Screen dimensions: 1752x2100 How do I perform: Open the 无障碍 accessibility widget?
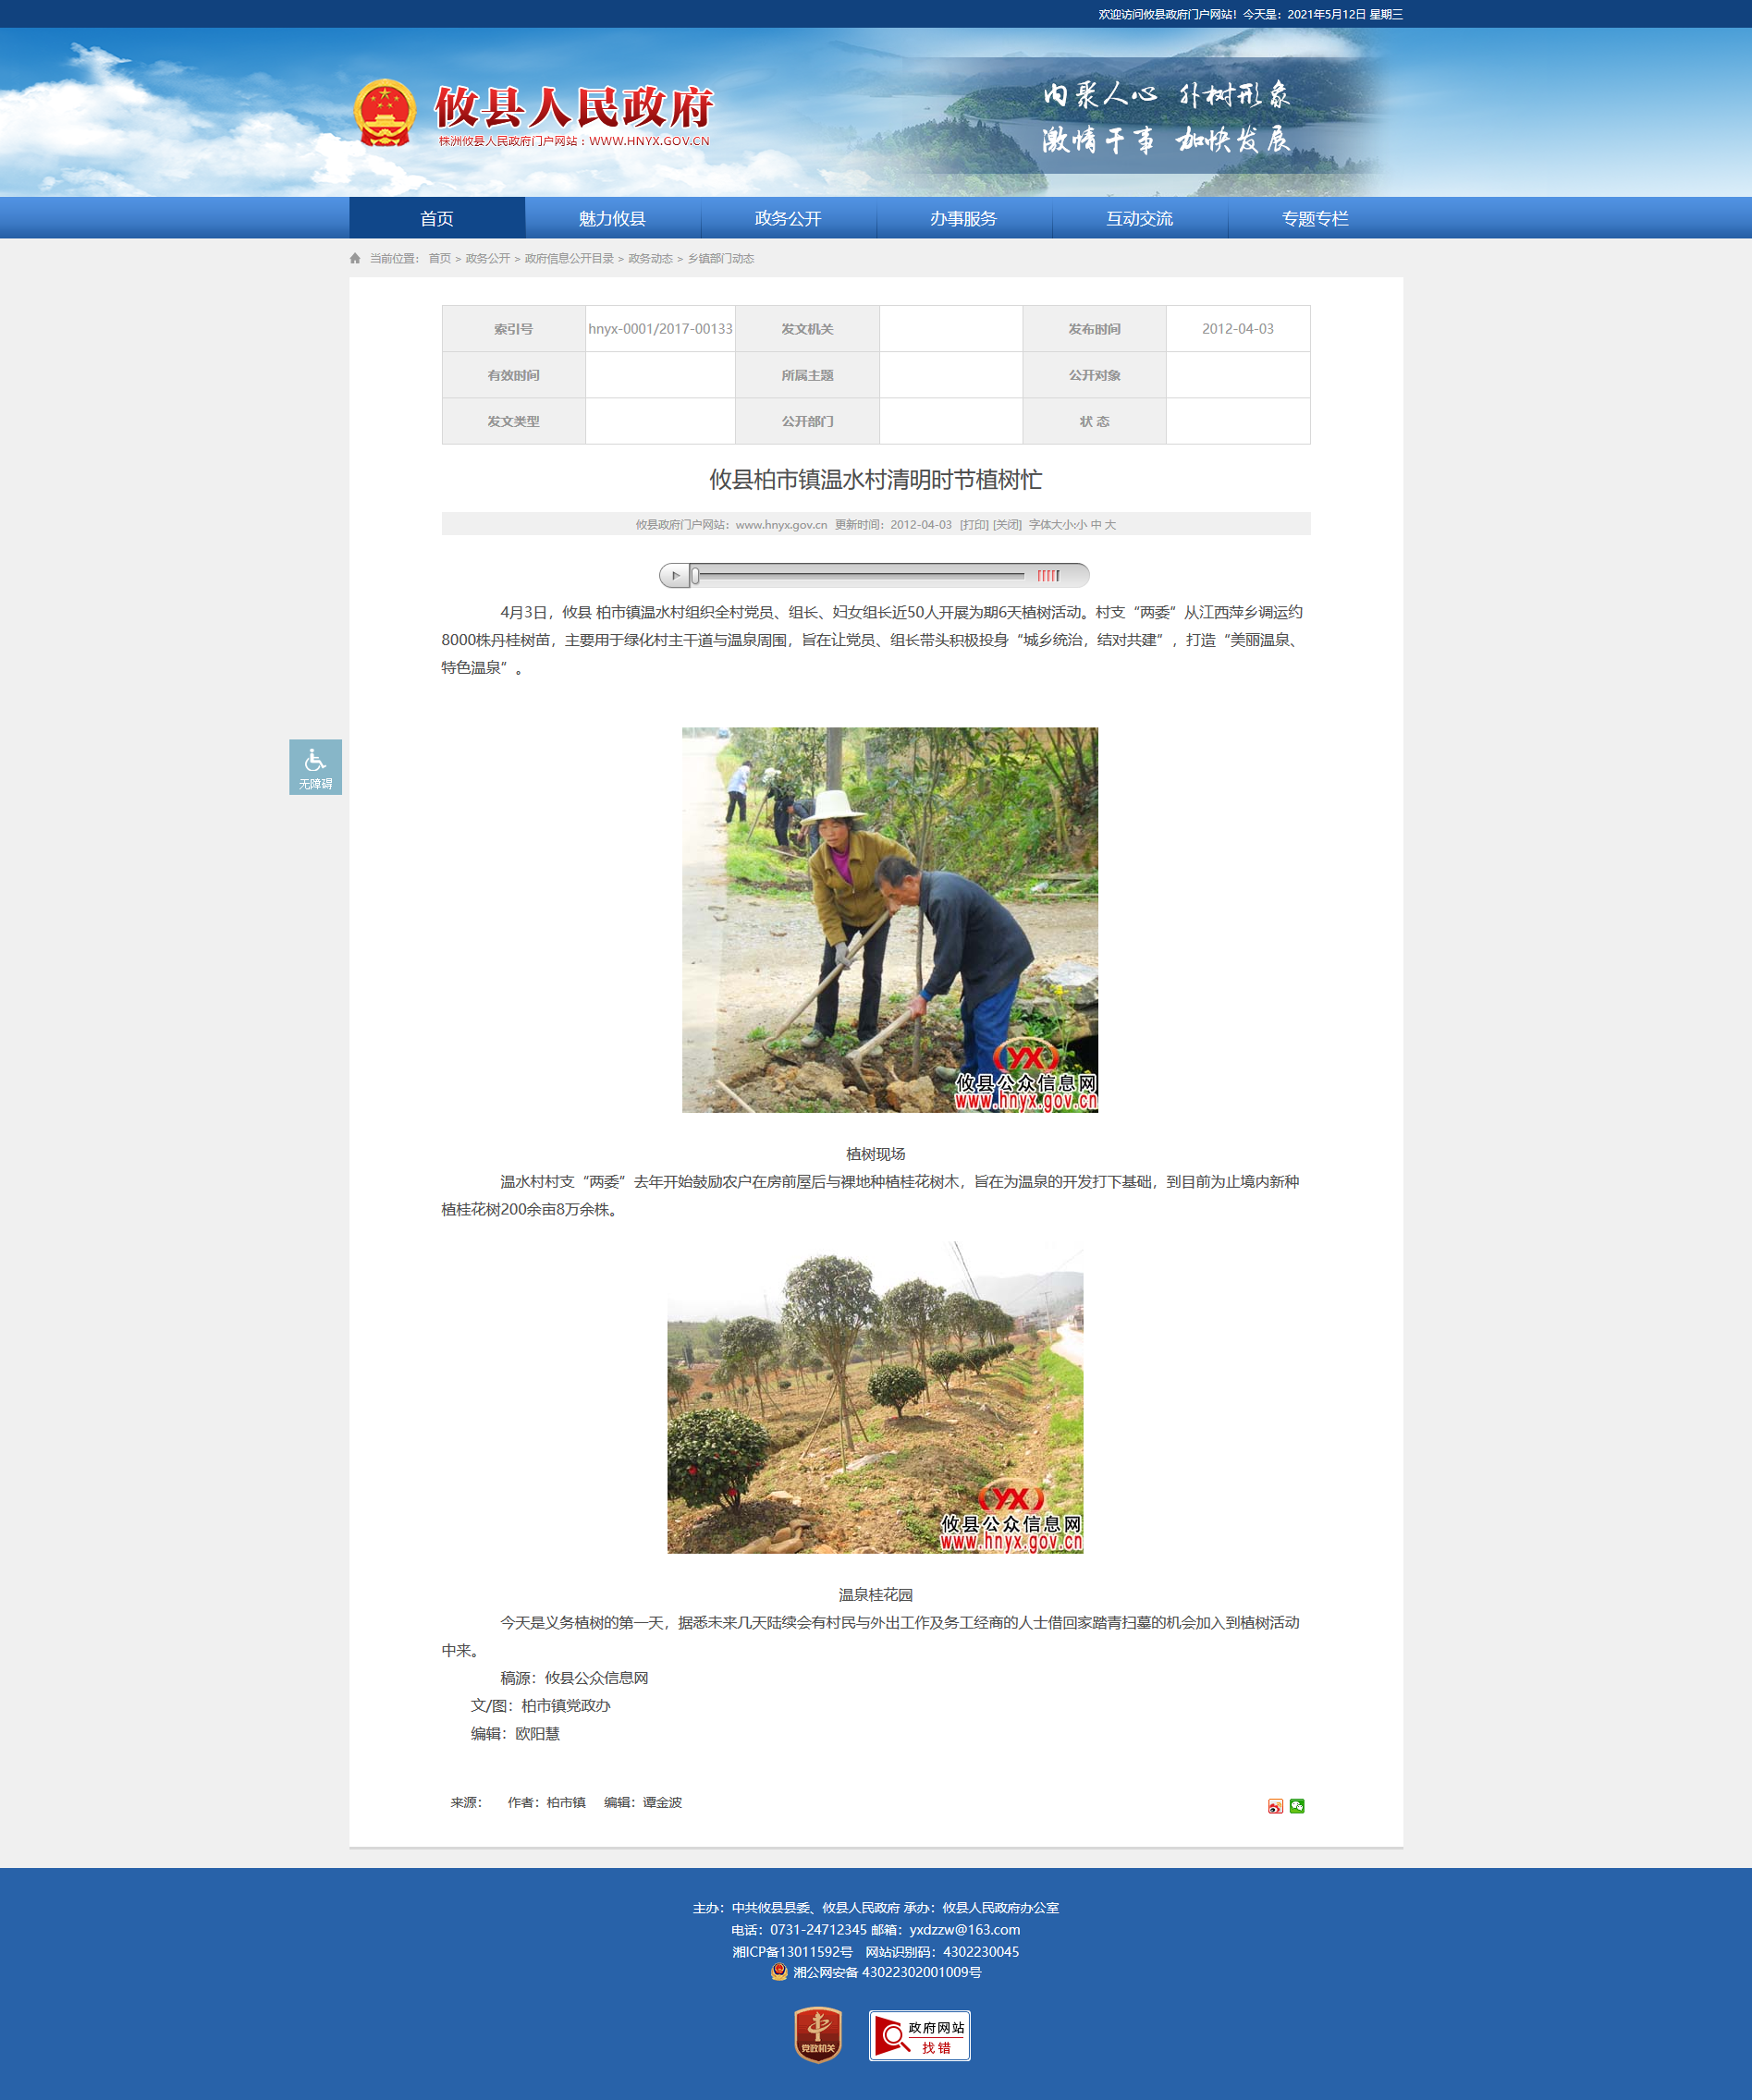tap(315, 767)
